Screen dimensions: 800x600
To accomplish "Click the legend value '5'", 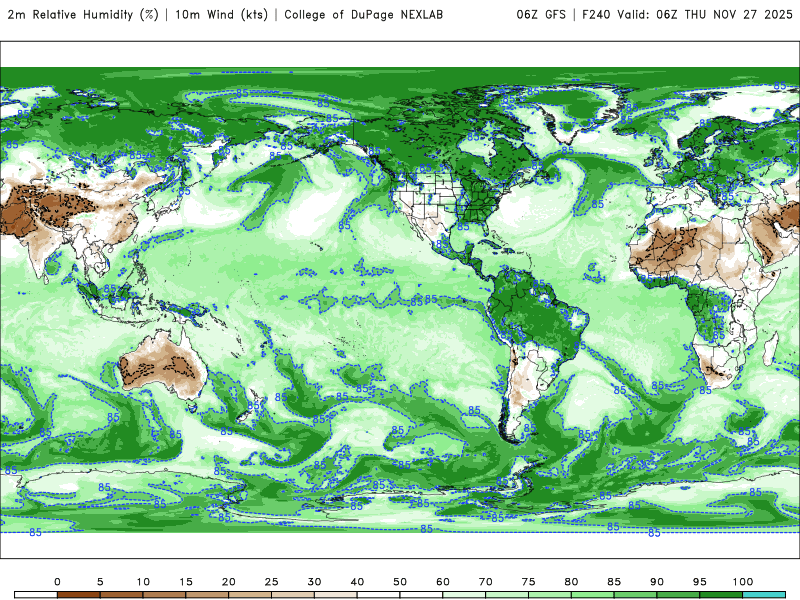I will pos(100,582).
